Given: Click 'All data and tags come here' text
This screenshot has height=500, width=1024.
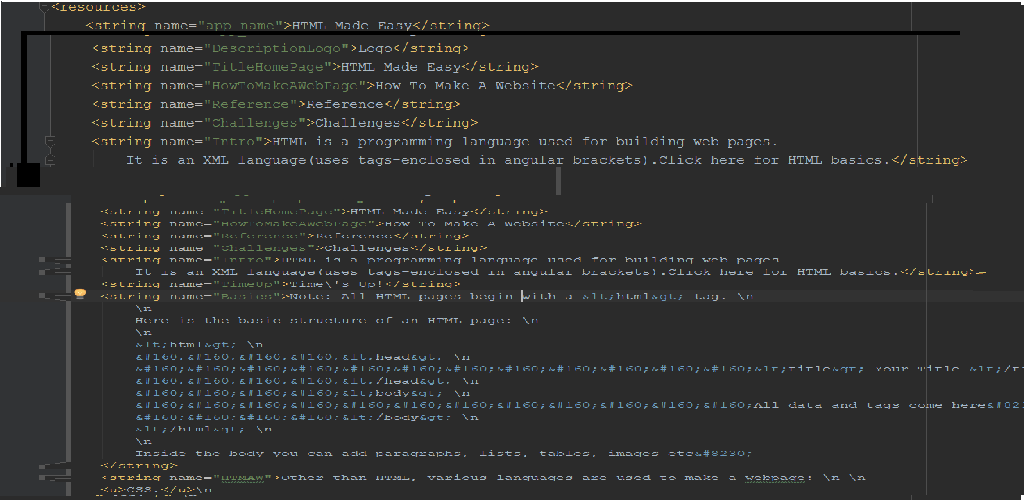Looking at the screenshot, I should (880, 405).
